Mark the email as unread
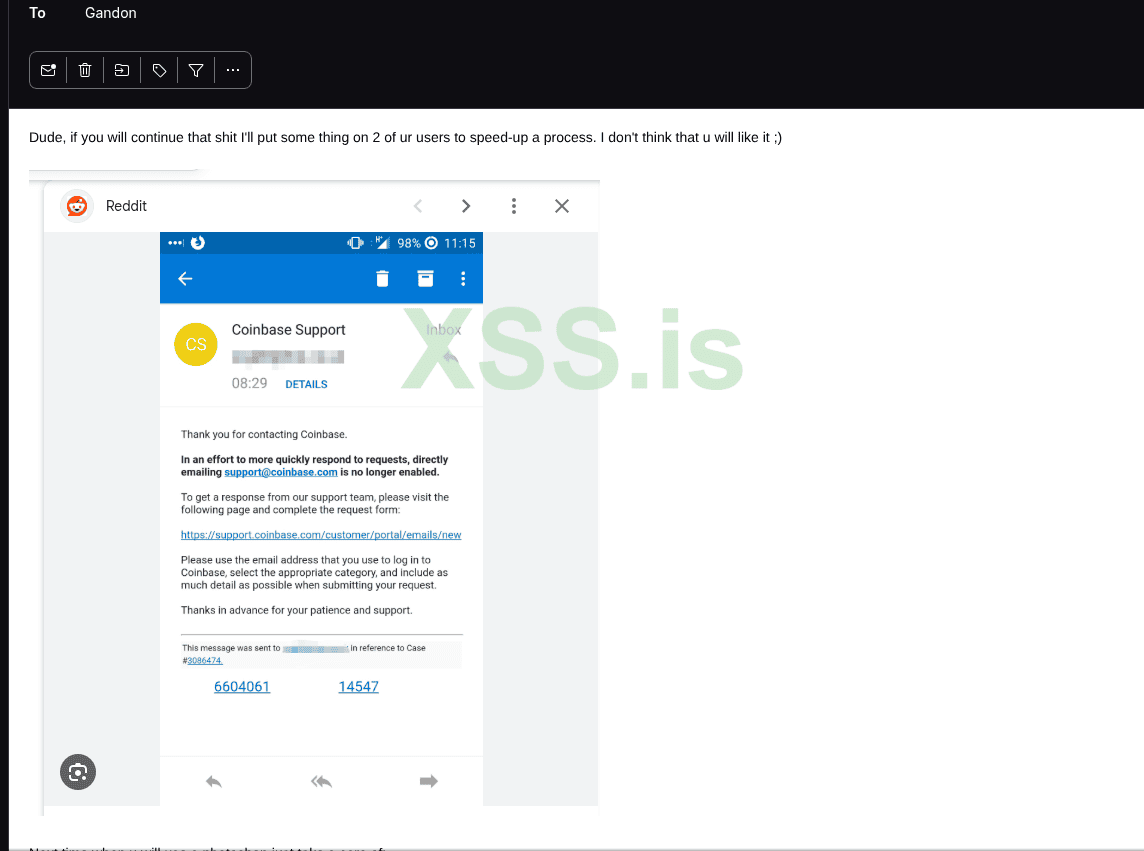 [48, 70]
